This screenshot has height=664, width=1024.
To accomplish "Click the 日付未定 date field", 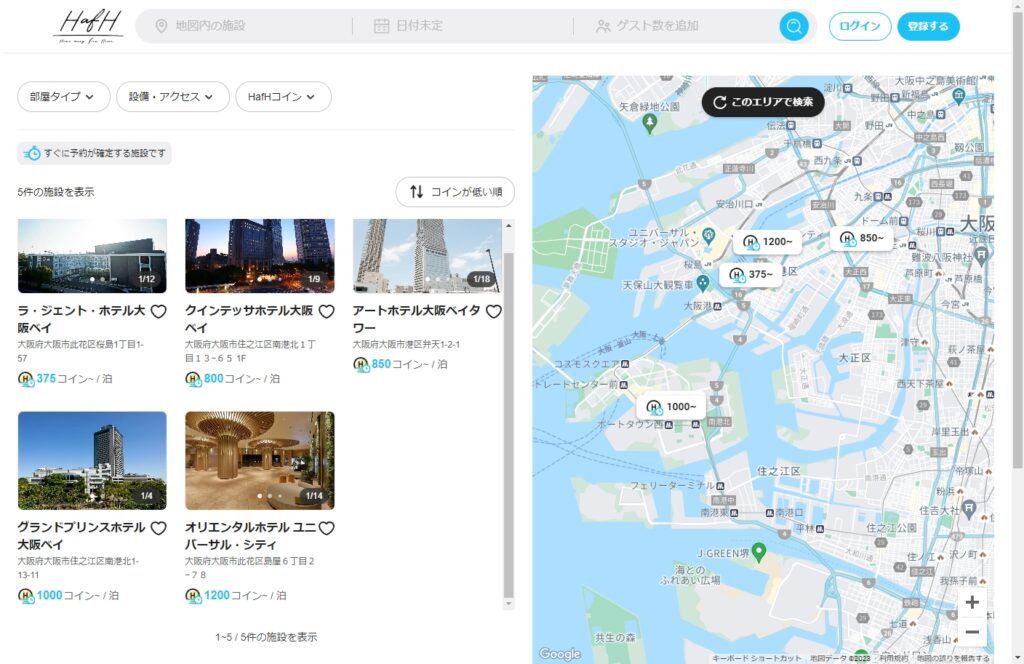I will pos(462,26).
